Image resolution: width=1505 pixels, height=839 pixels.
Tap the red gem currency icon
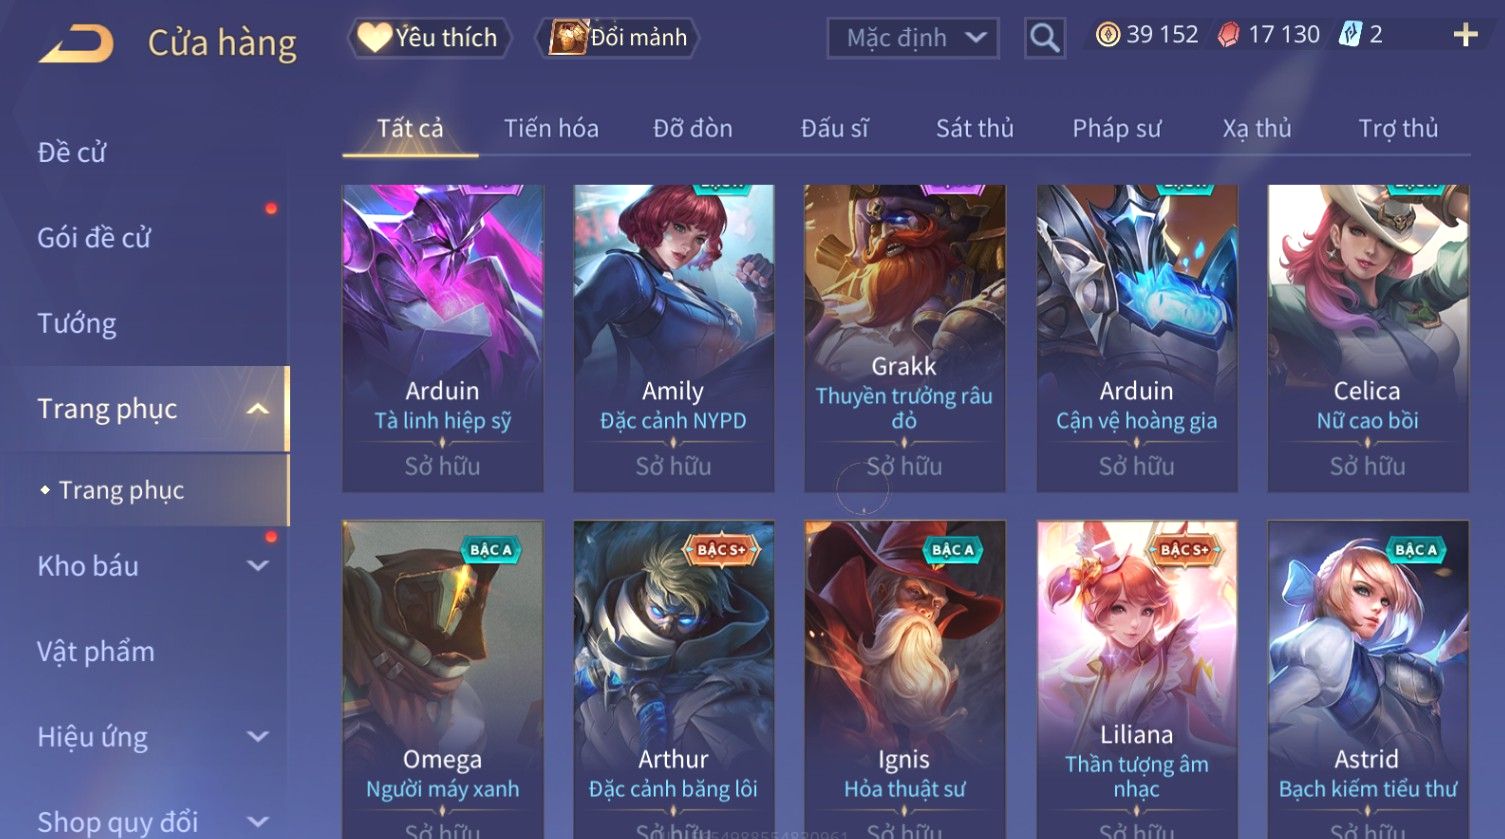click(x=1229, y=36)
